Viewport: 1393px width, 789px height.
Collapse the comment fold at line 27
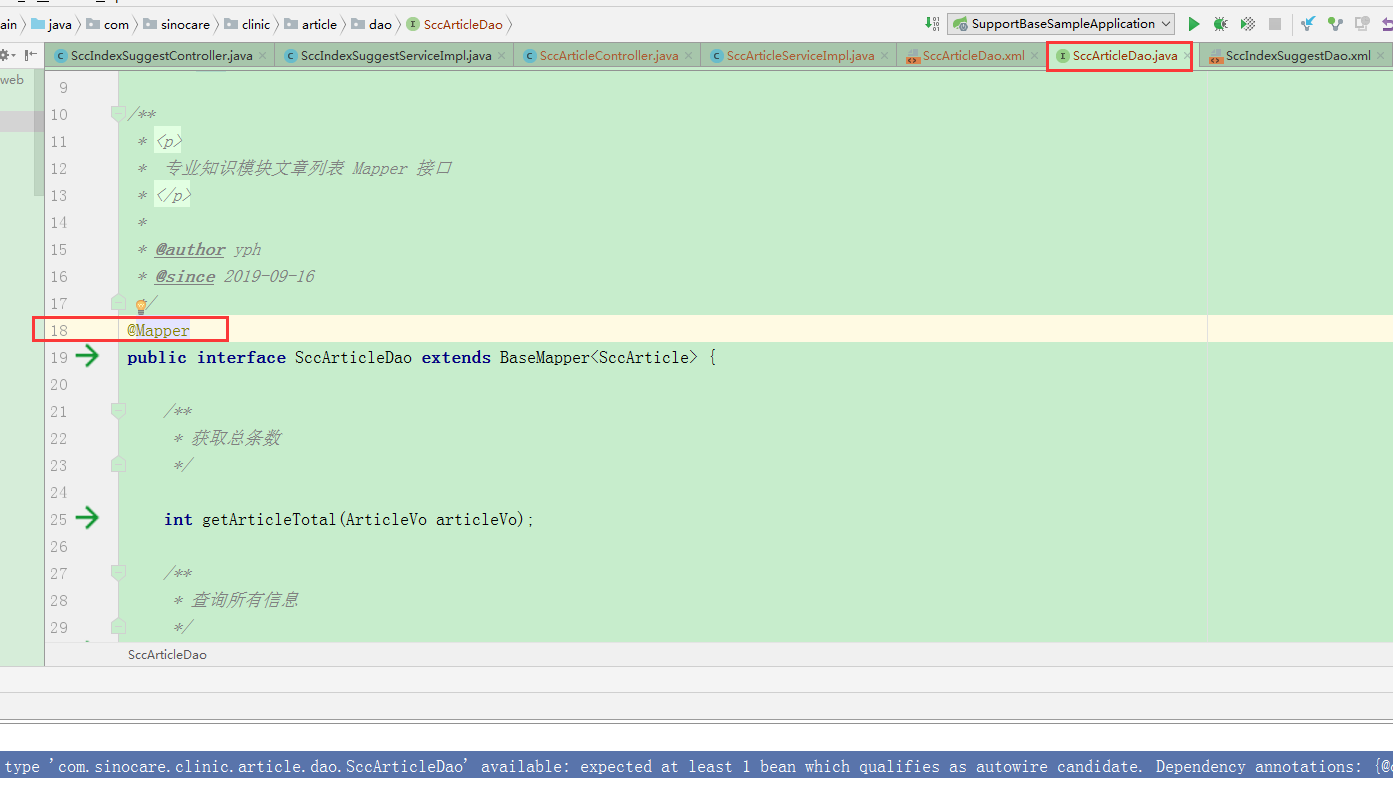(118, 572)
